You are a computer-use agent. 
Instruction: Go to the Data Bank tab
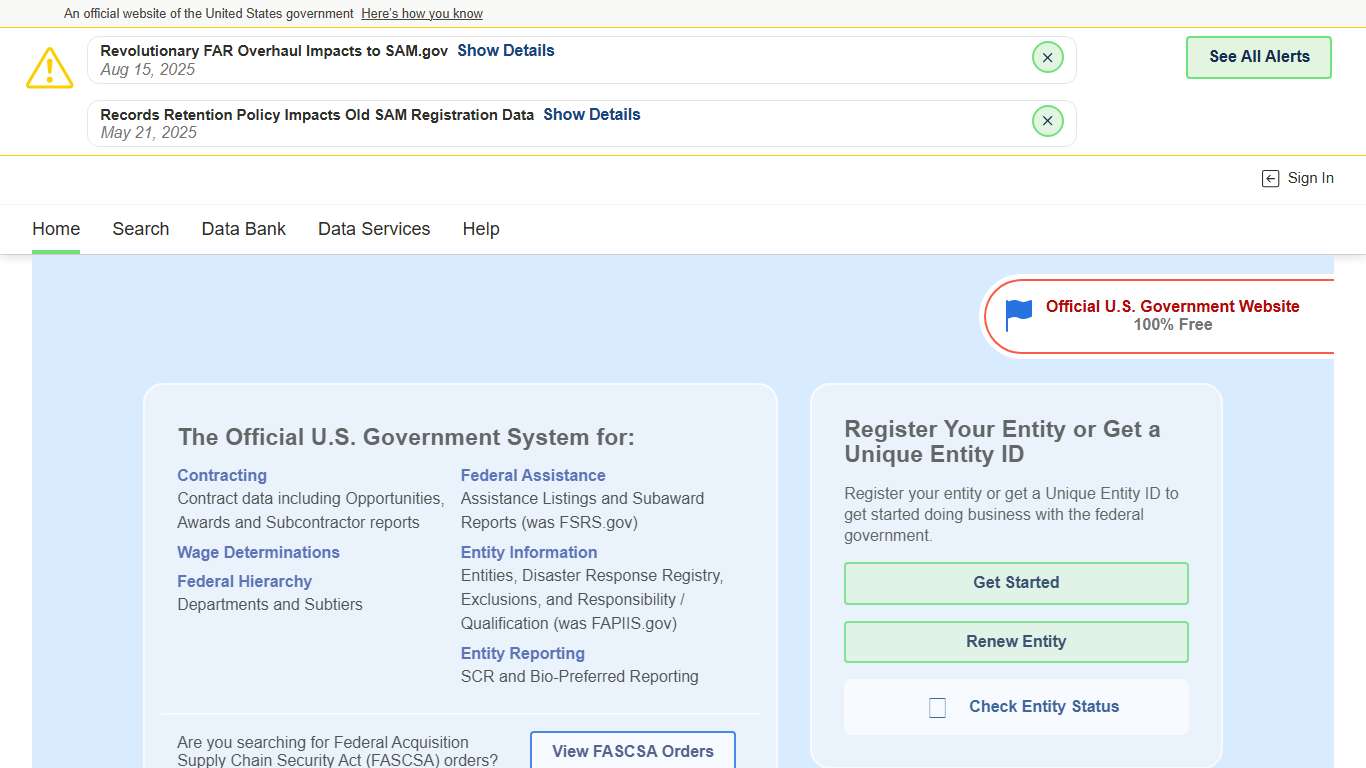[243, 229]
